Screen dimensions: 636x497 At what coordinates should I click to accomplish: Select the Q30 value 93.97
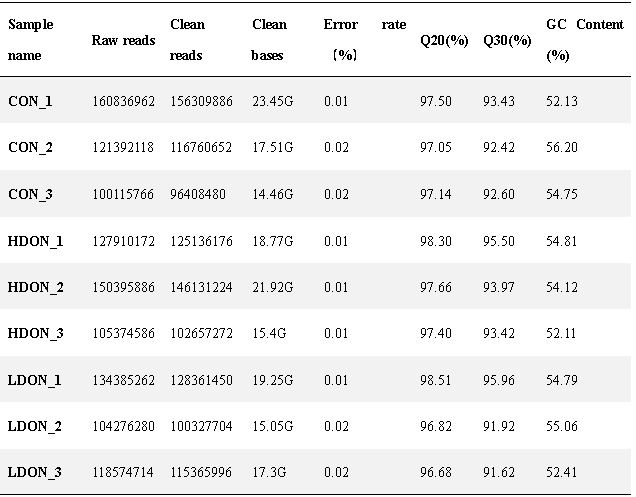click(x=498, y=288)
